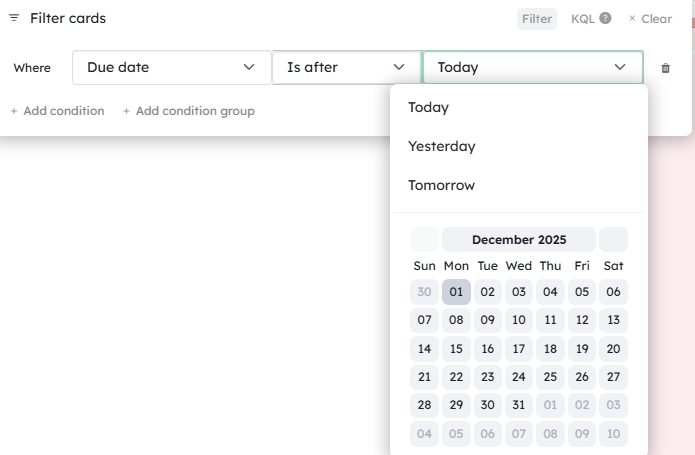This screenshot has width=695, height=455.
Task: Select Today from the date options
Action: 428,107
